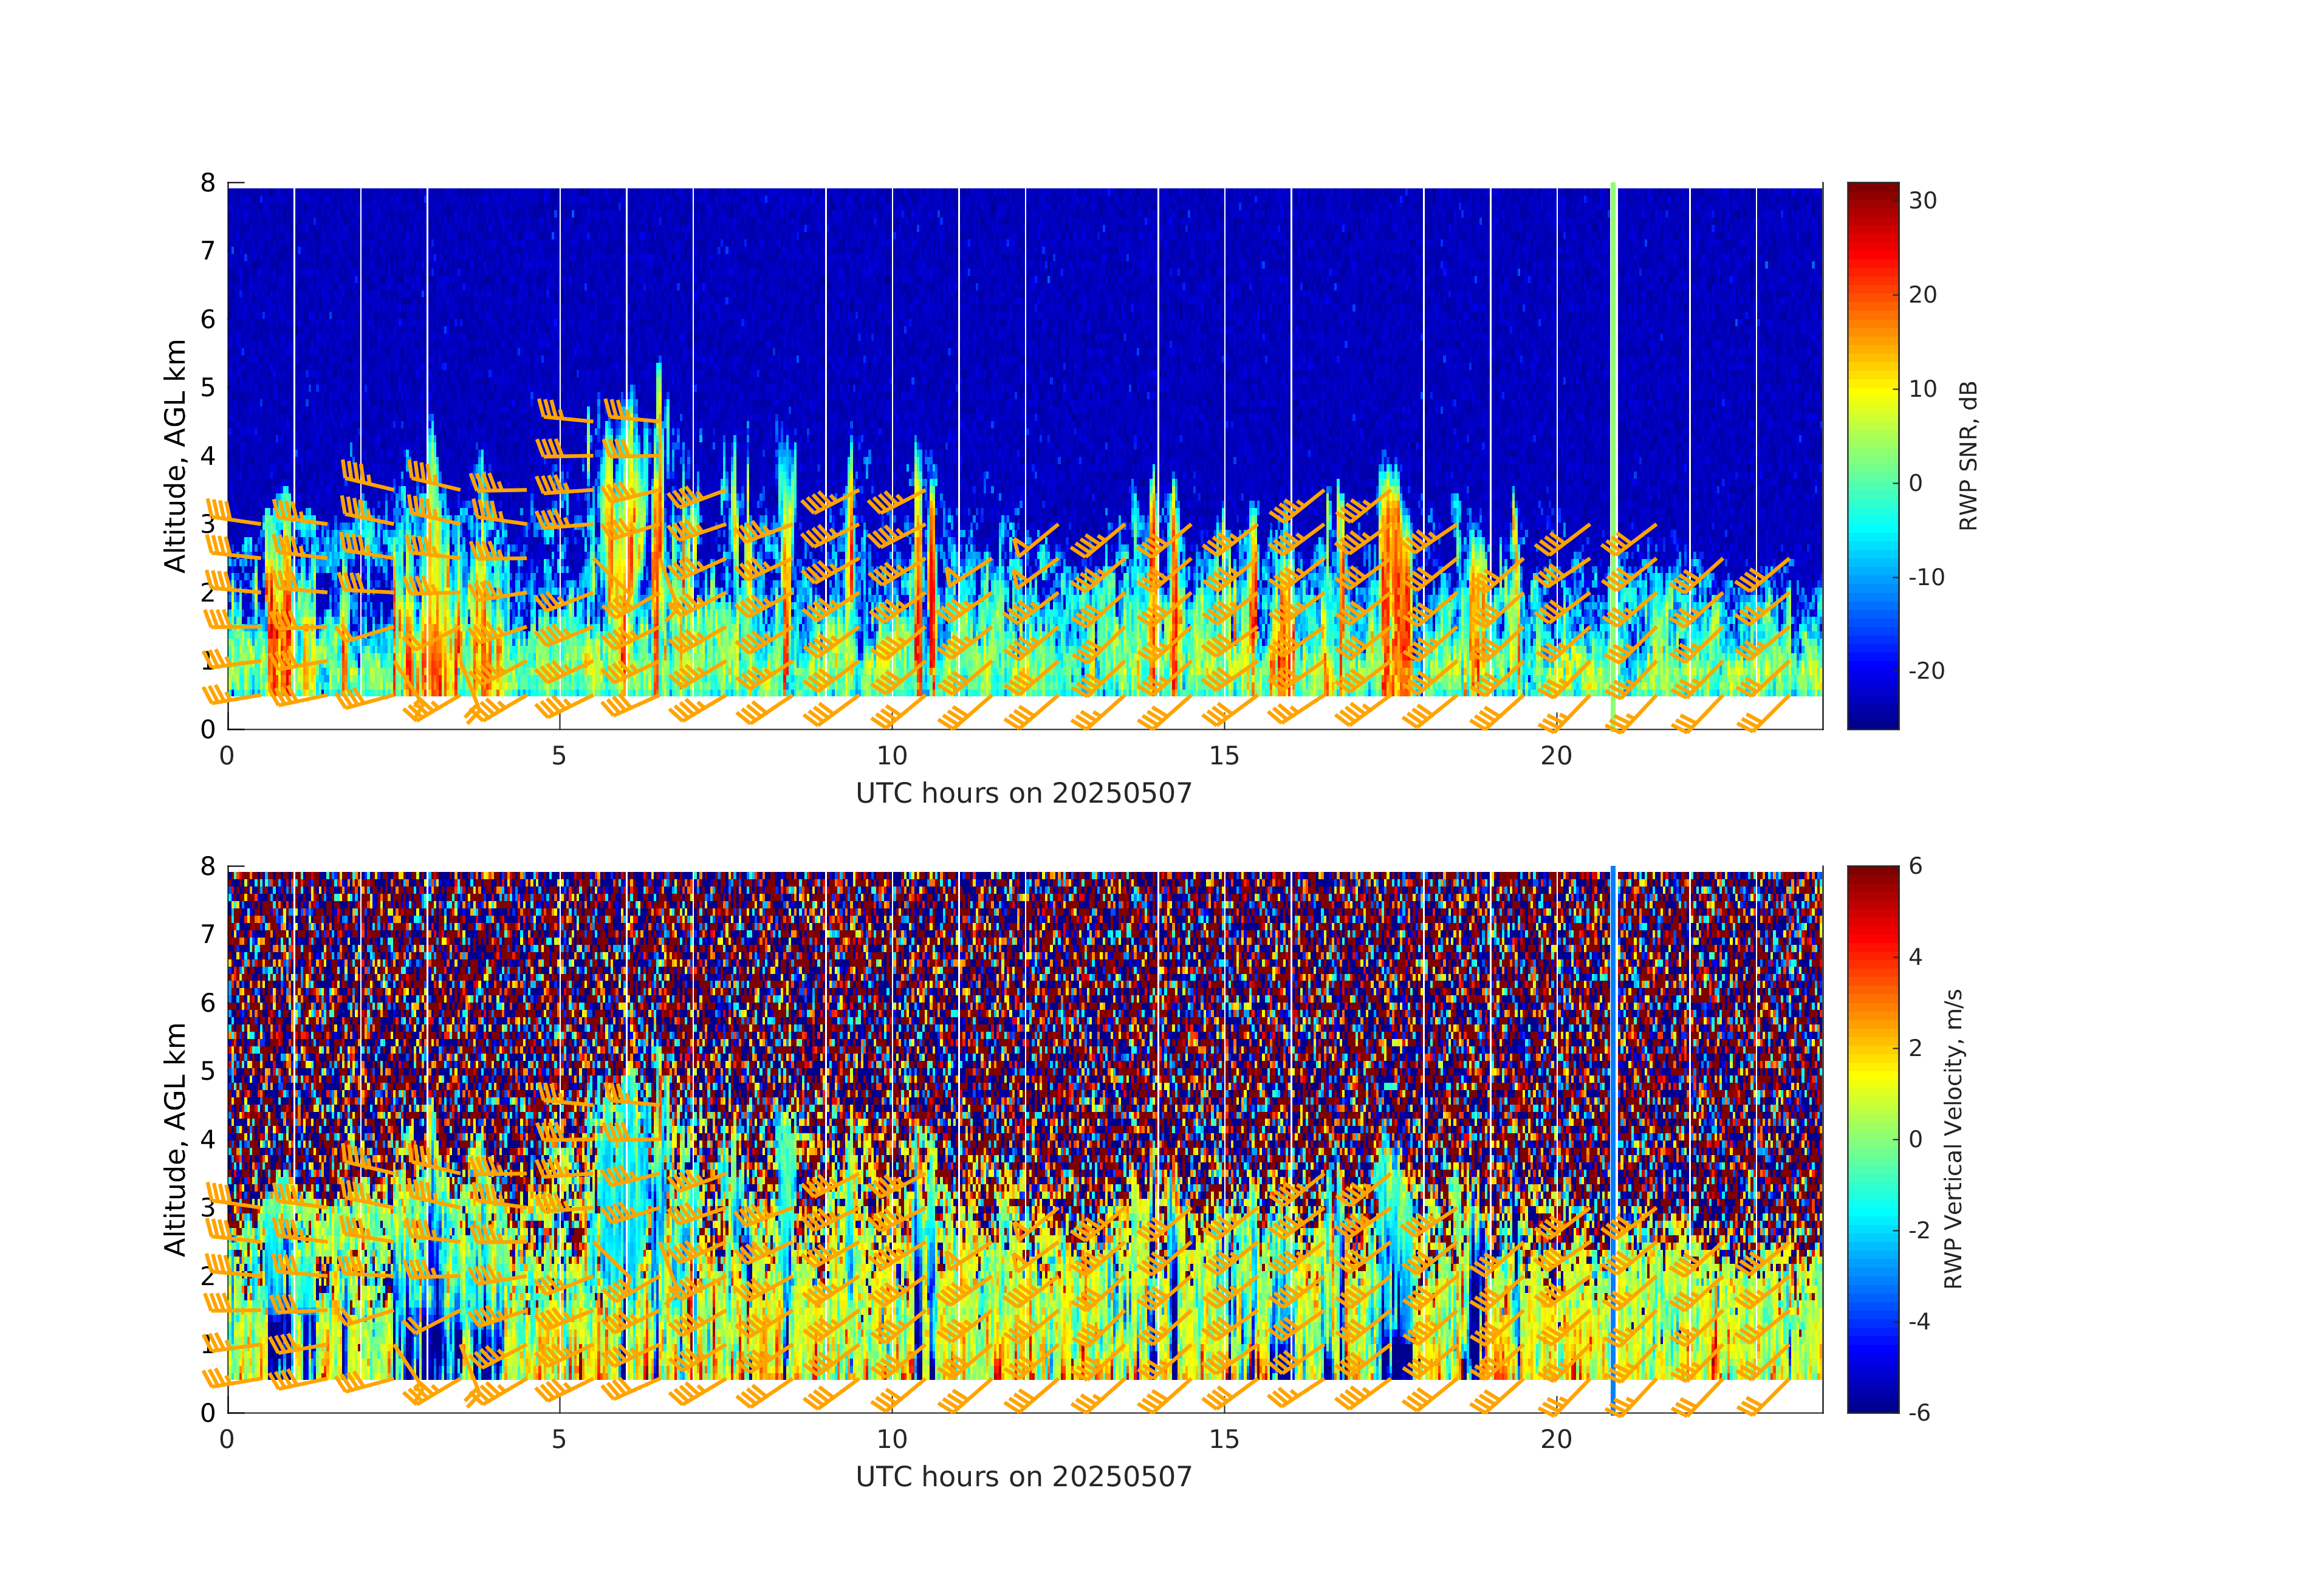The height and width of the screenshot is (1595, 2324).
Task: Click the top plot's 'UTC hours on 20250507' label
Action: point(1024,794)
